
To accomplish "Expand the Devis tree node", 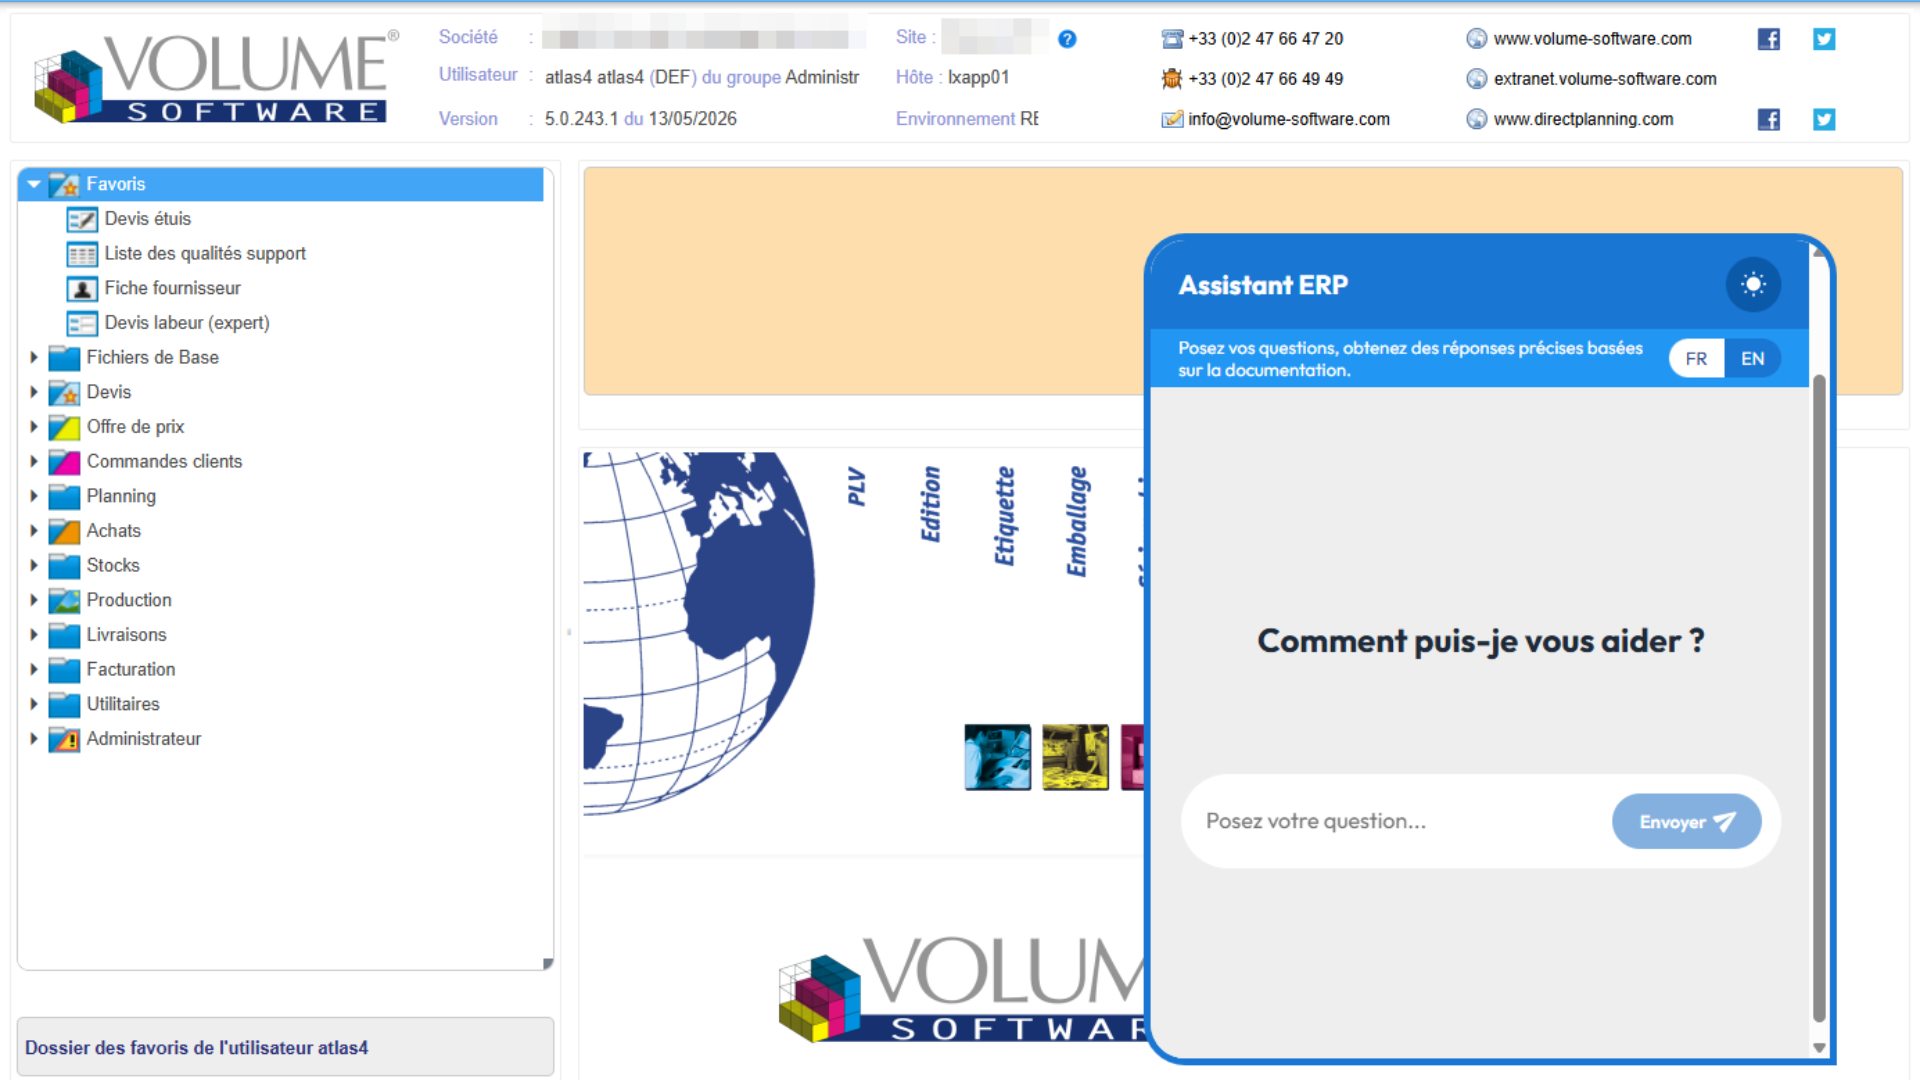I will 34,392.
